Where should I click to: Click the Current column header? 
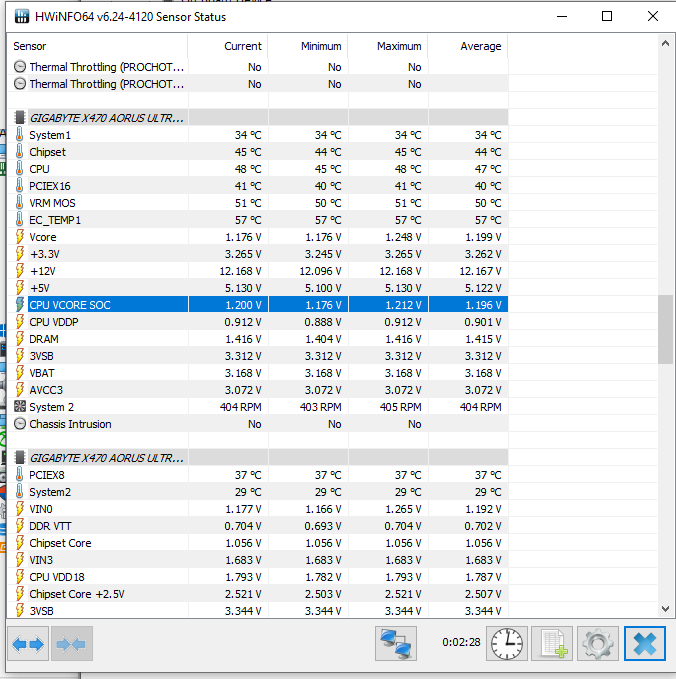(228, 46)
